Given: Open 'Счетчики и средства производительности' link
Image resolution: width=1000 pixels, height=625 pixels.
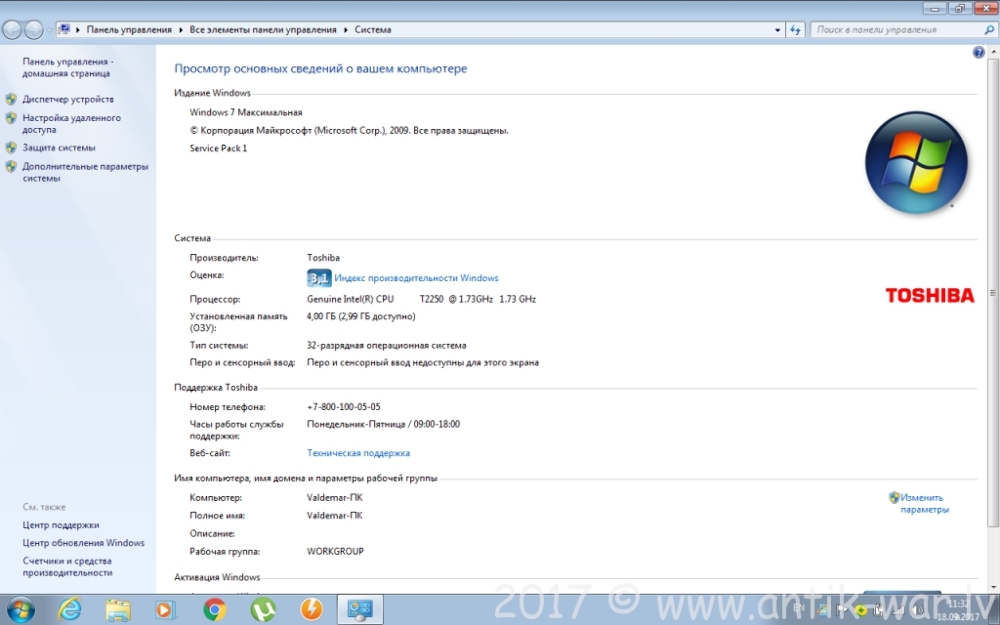Looking at the screenshot, I should [67, 567].
